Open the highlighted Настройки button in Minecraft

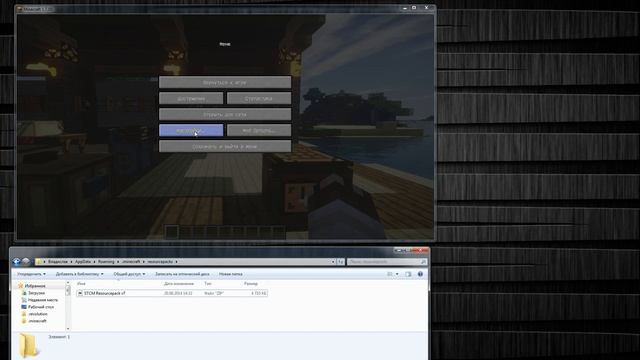pyautogui.click(x=191, y=131)
